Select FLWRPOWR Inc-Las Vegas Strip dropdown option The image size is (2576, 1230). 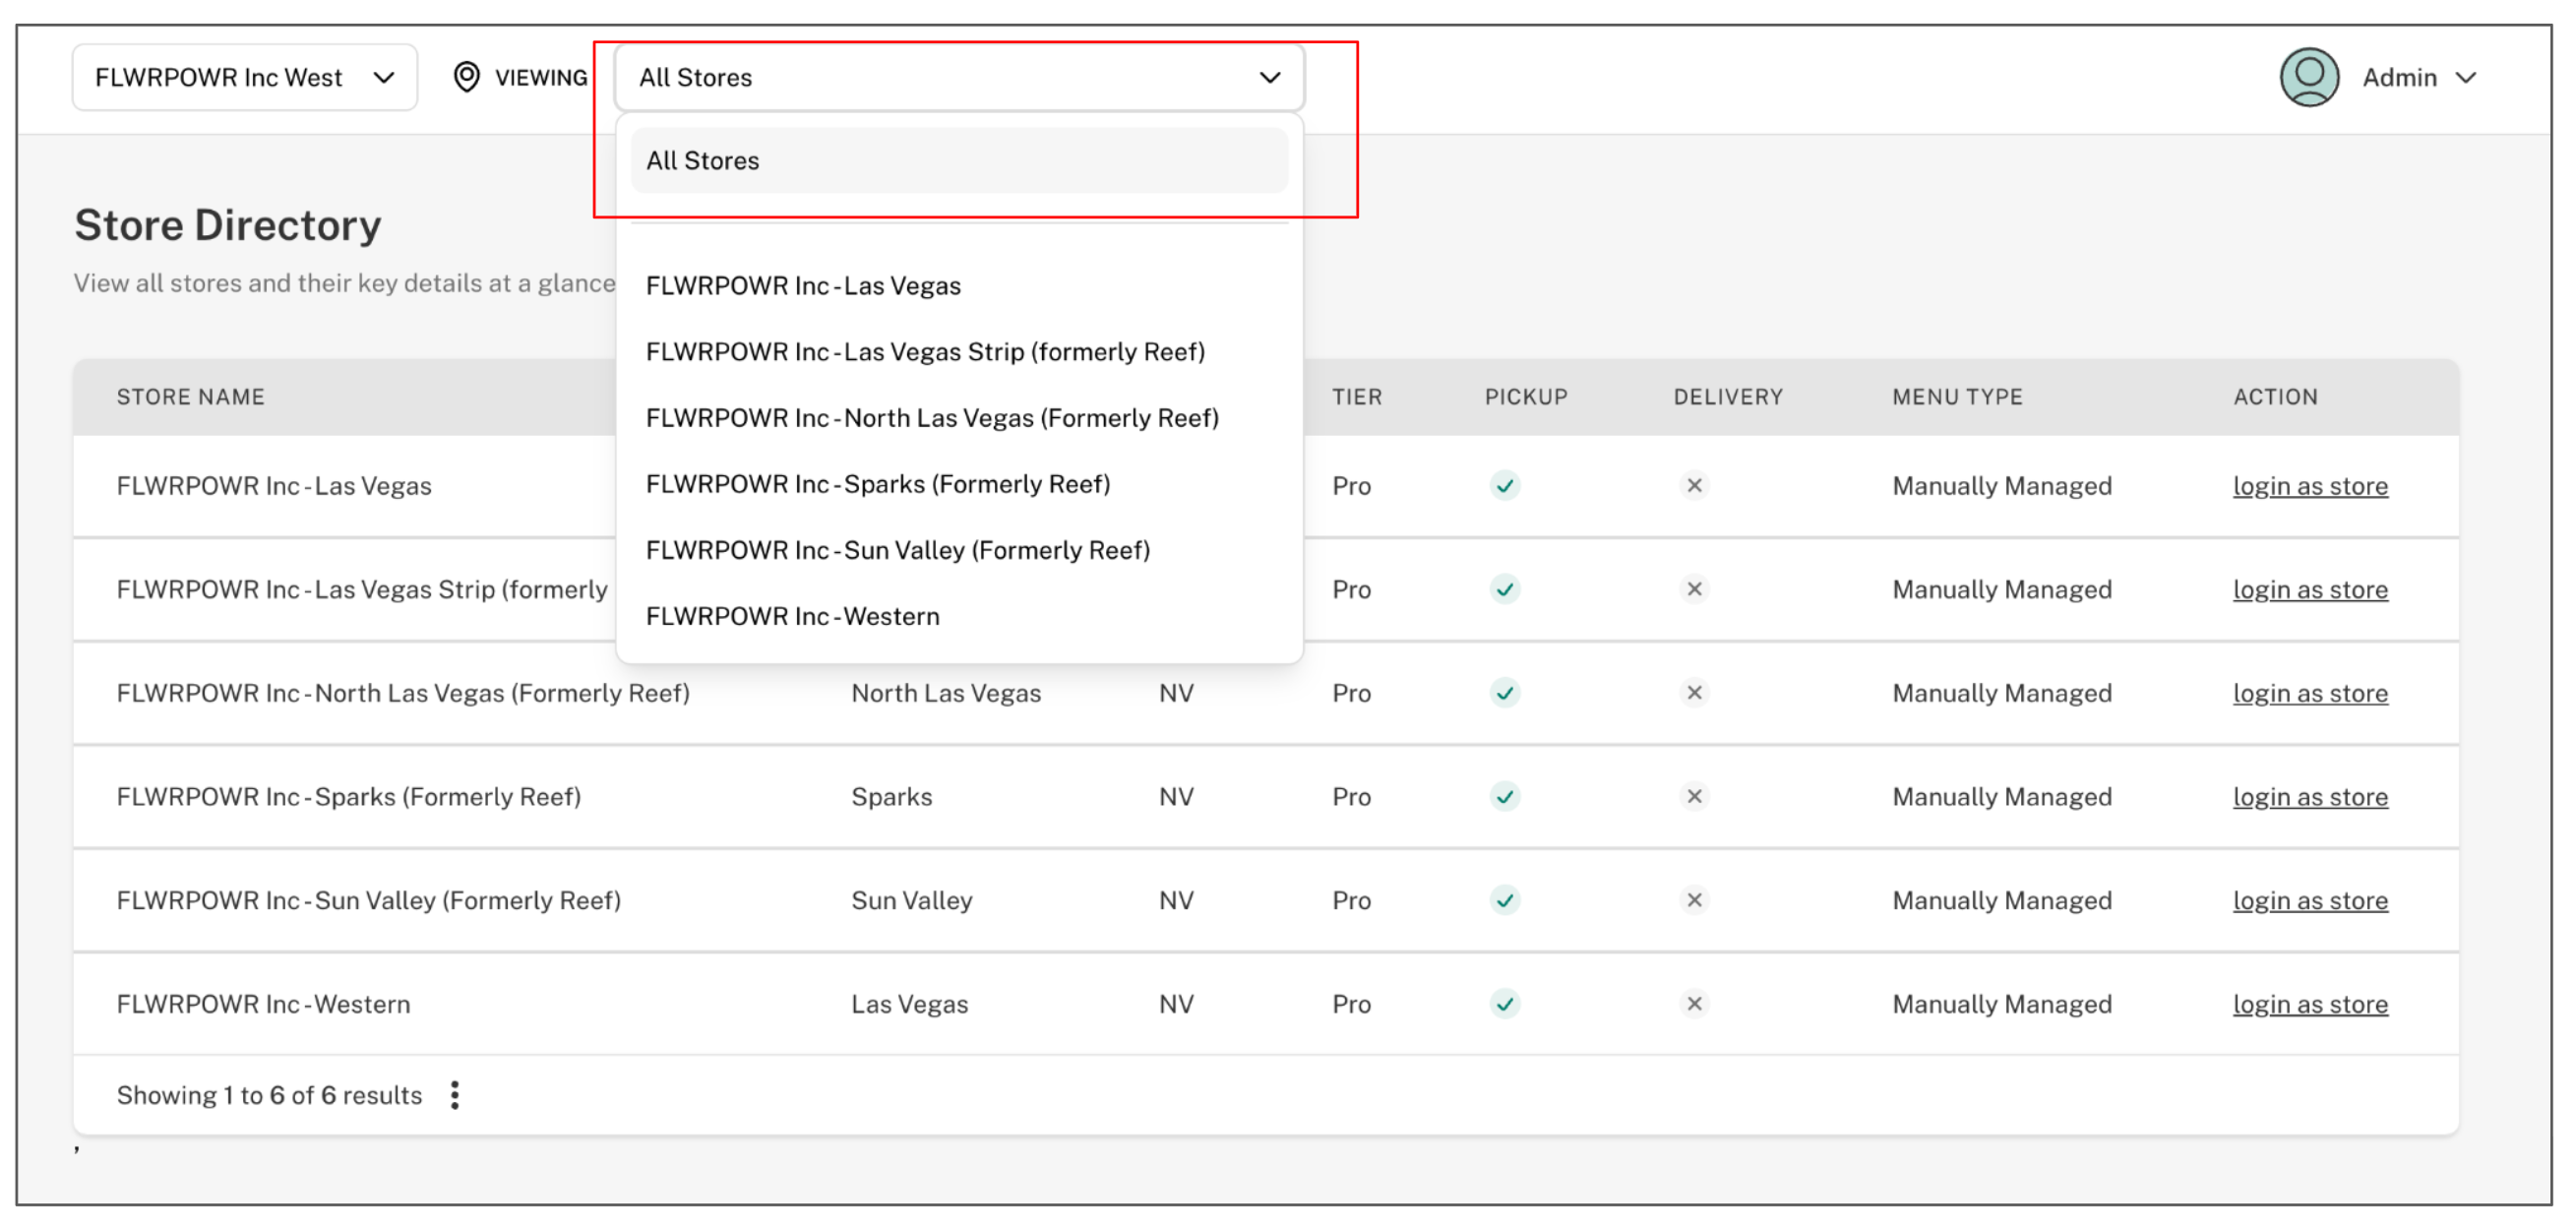(x=924, y=352)
